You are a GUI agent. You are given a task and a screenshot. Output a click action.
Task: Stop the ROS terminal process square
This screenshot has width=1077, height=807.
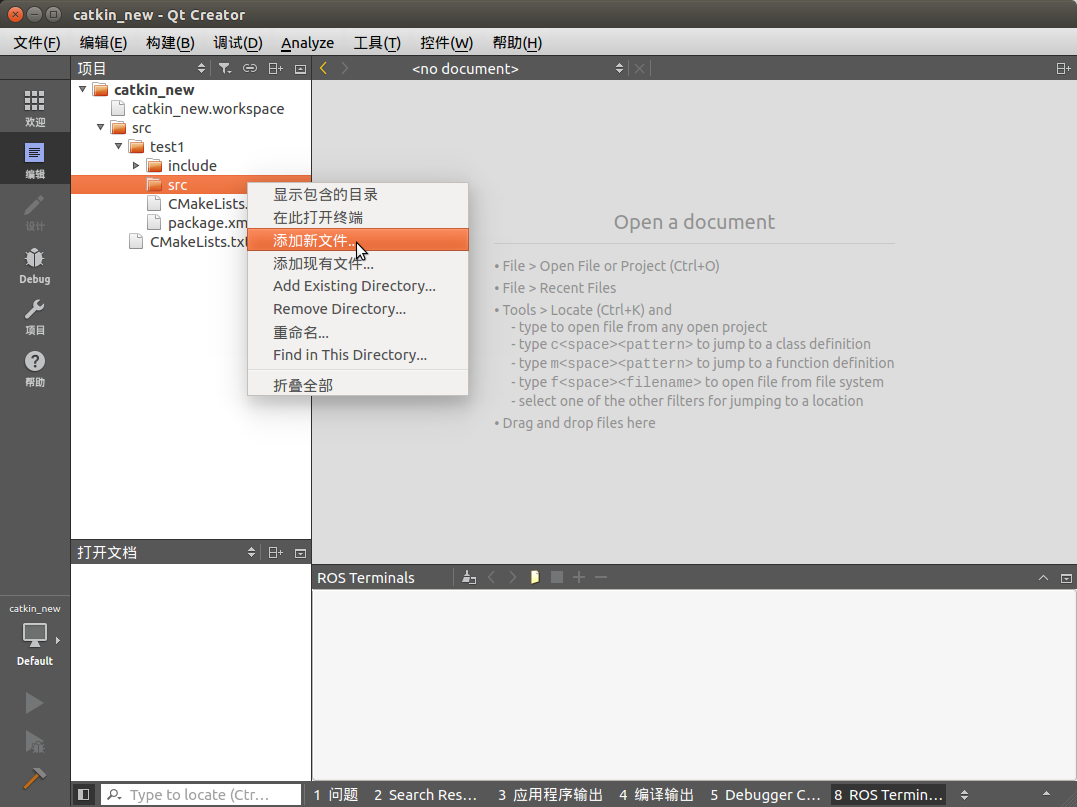556,577
